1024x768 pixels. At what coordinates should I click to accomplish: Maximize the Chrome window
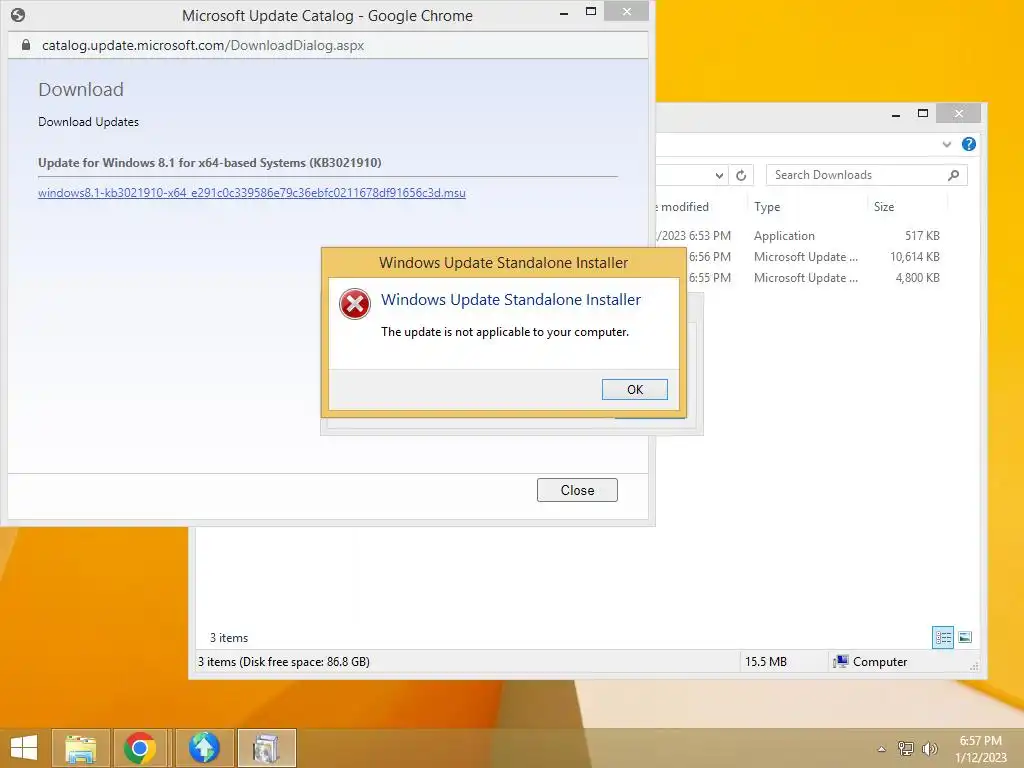point(591,12)
